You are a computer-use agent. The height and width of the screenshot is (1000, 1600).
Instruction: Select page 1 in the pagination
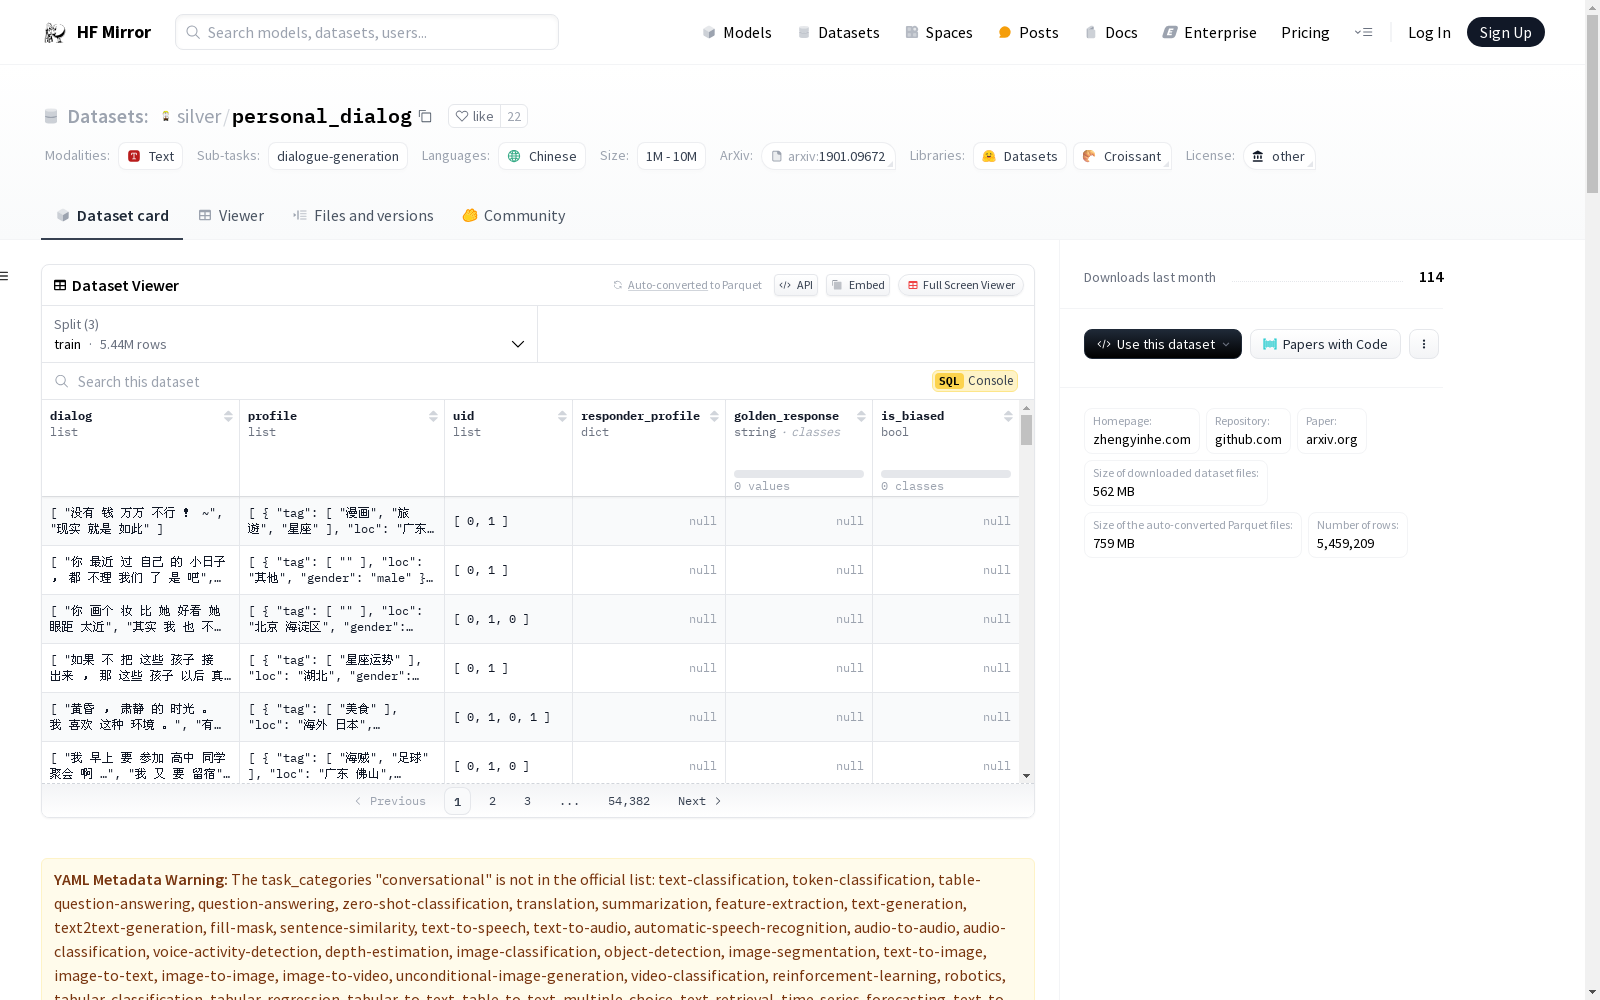point(457,801)
